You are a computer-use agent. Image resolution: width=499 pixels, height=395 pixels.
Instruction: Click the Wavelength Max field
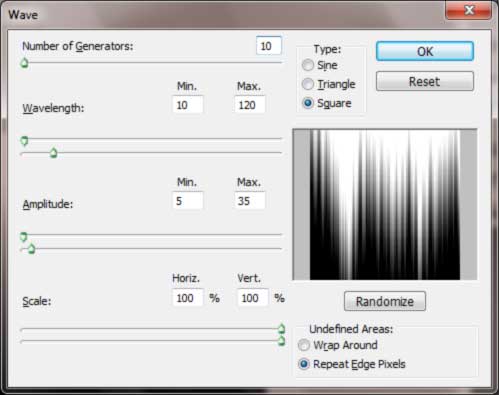(x=250, y=105)
